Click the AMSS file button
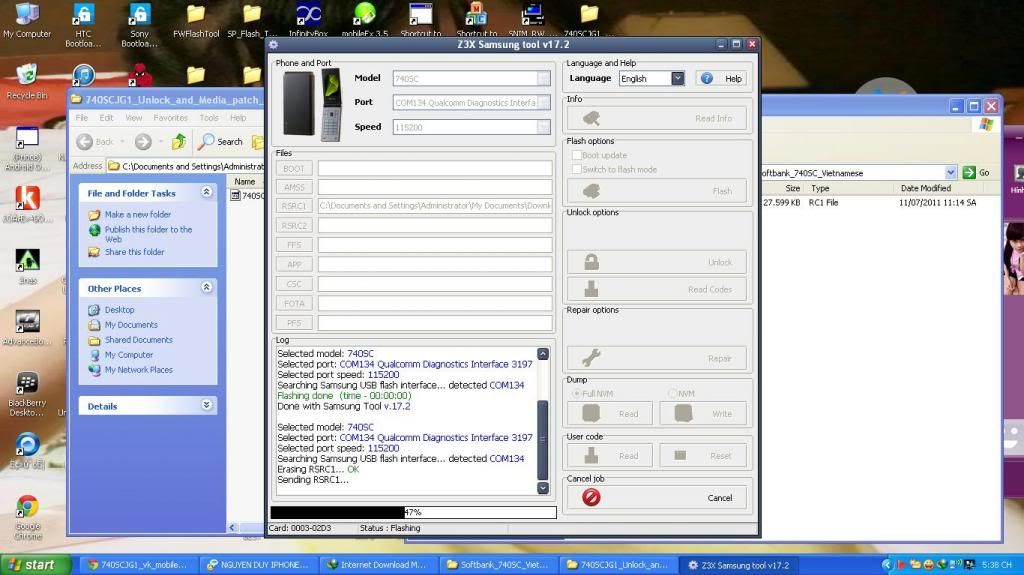The image size is (1024, 575). (x=294, y=187)
